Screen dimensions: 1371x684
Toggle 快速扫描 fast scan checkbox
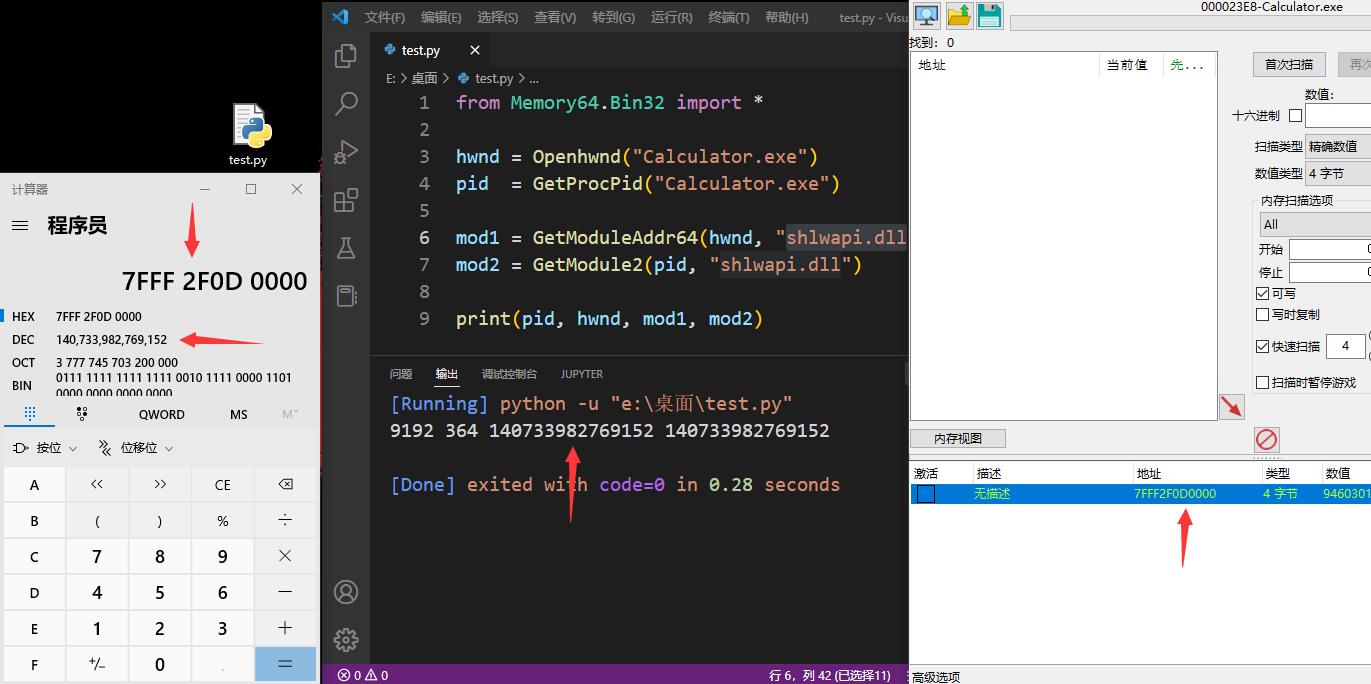coord(1262,346)
